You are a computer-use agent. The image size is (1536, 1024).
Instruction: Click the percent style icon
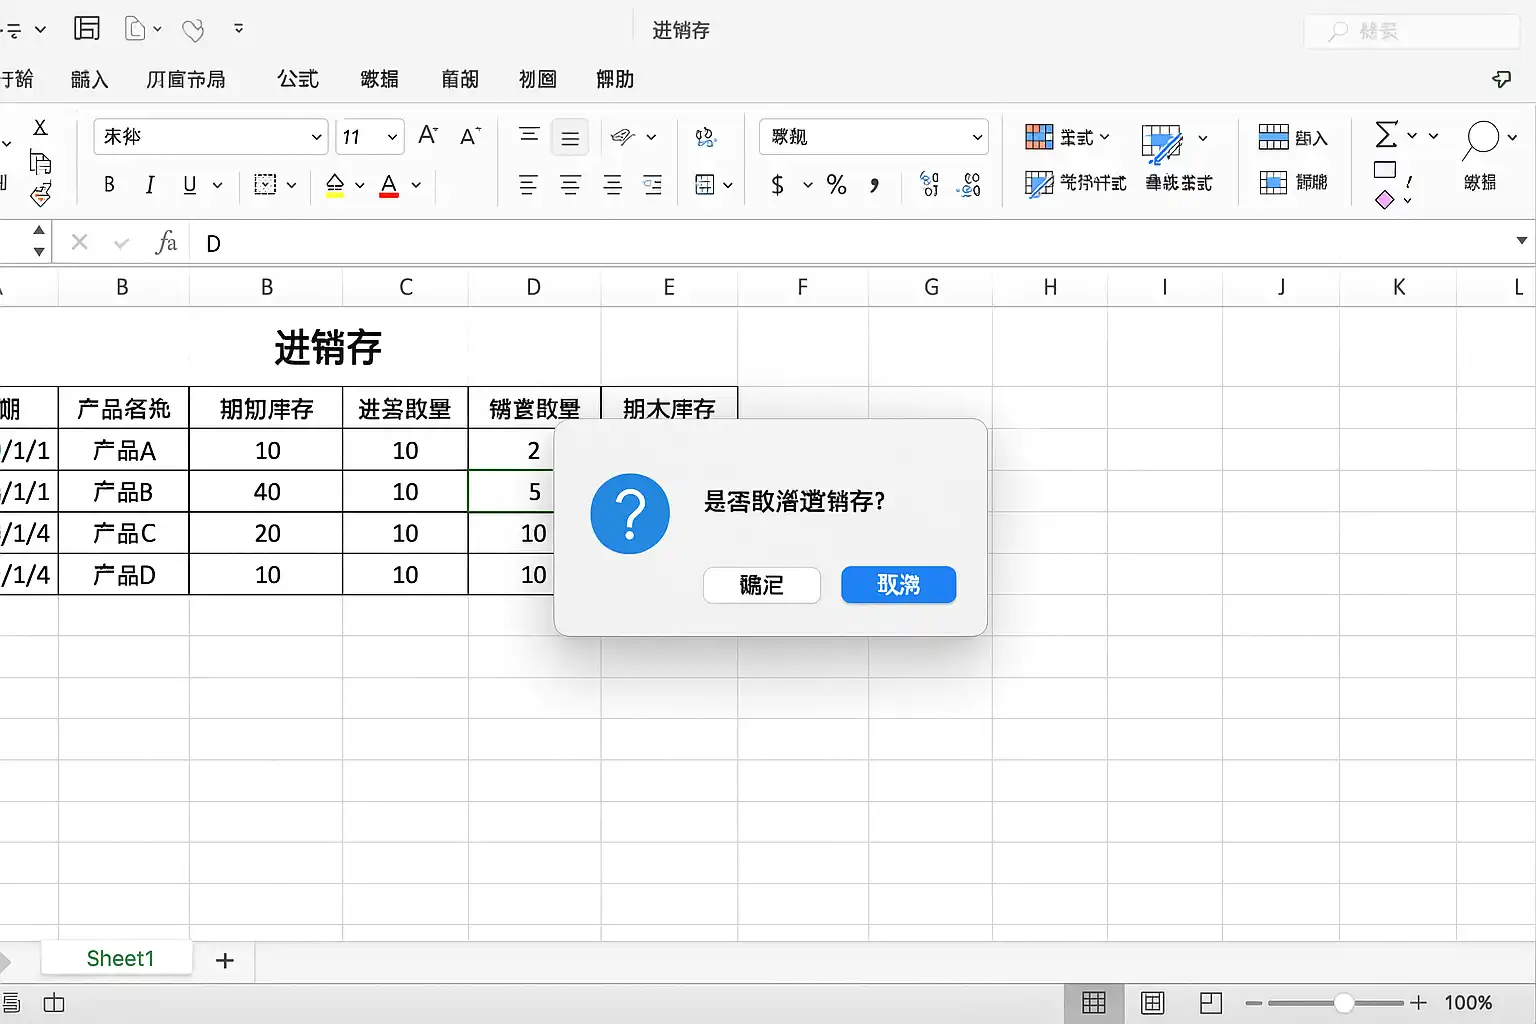click(836, 185)
